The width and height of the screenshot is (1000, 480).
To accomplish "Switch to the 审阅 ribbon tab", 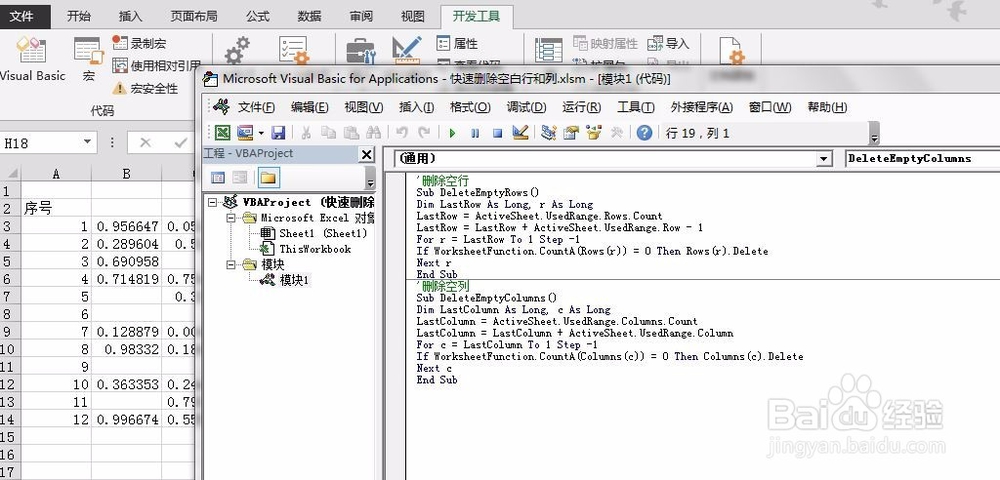I will coord(361,17).
